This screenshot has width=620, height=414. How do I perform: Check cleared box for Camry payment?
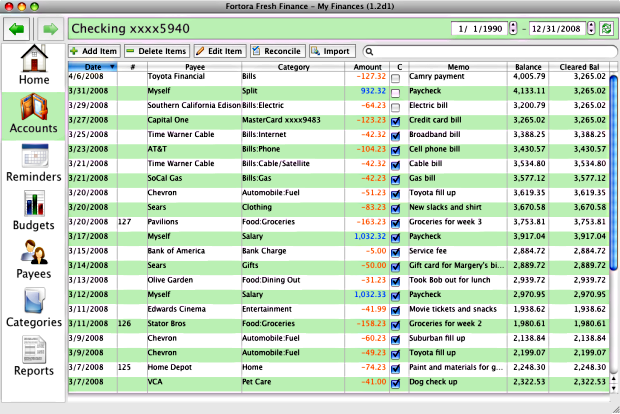[x=395, y=78]
